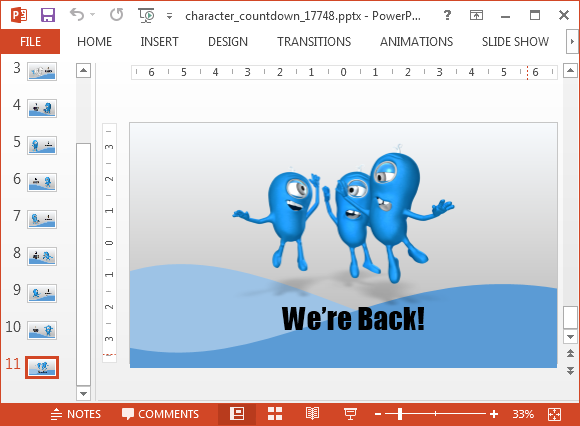Open the undo history dropdown arrow
The image size is (580, 426).
(92, 15)
